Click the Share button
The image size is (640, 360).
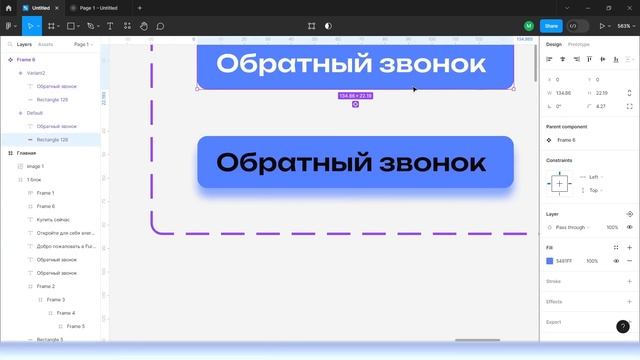551,26
